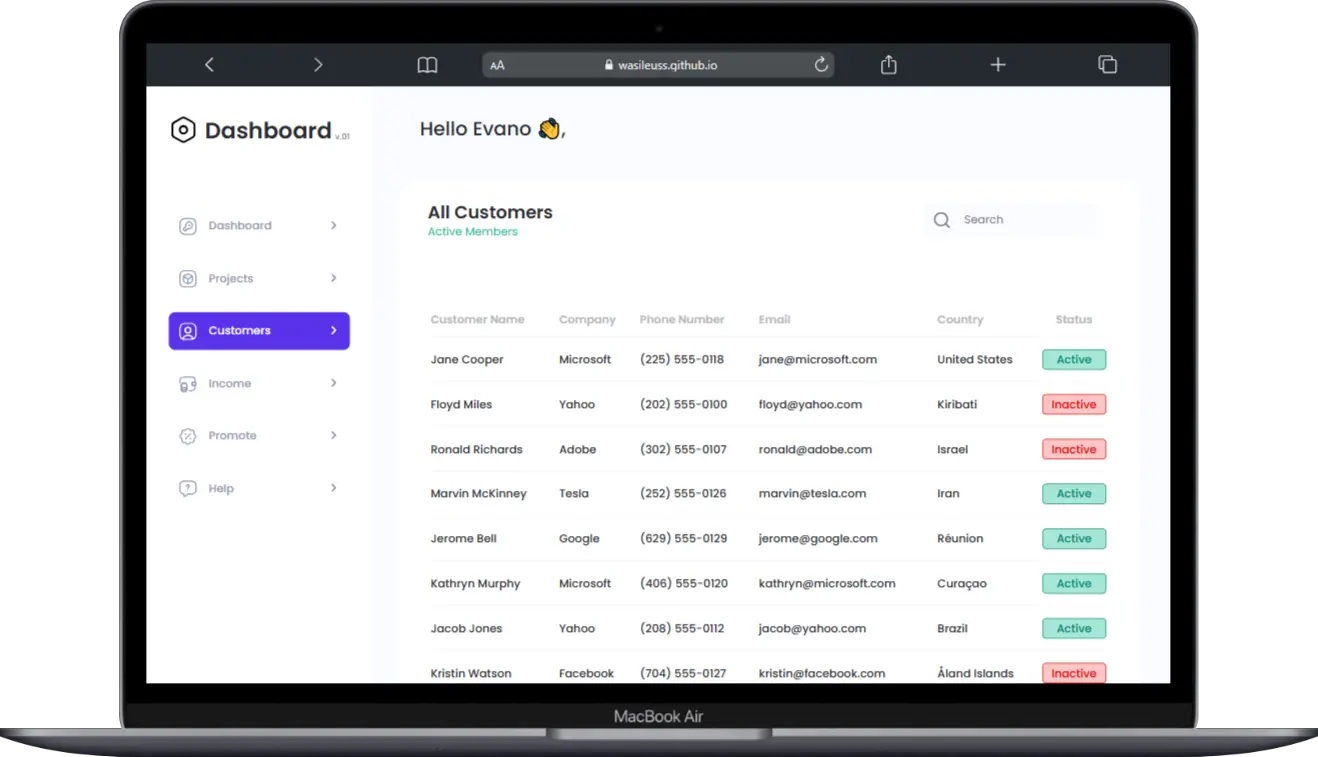Expand the Help menu chevron
Screen dimensions: 1318x757
click(334, 488)
